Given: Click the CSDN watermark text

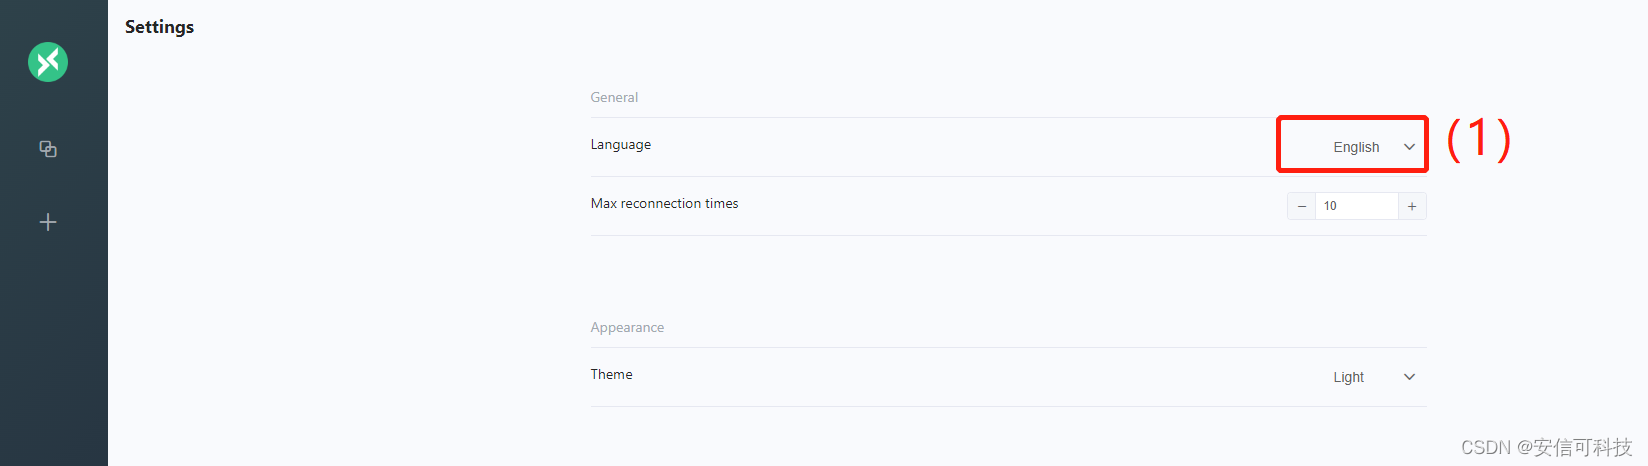Looking at the screenshot, I should [1546, 447].
